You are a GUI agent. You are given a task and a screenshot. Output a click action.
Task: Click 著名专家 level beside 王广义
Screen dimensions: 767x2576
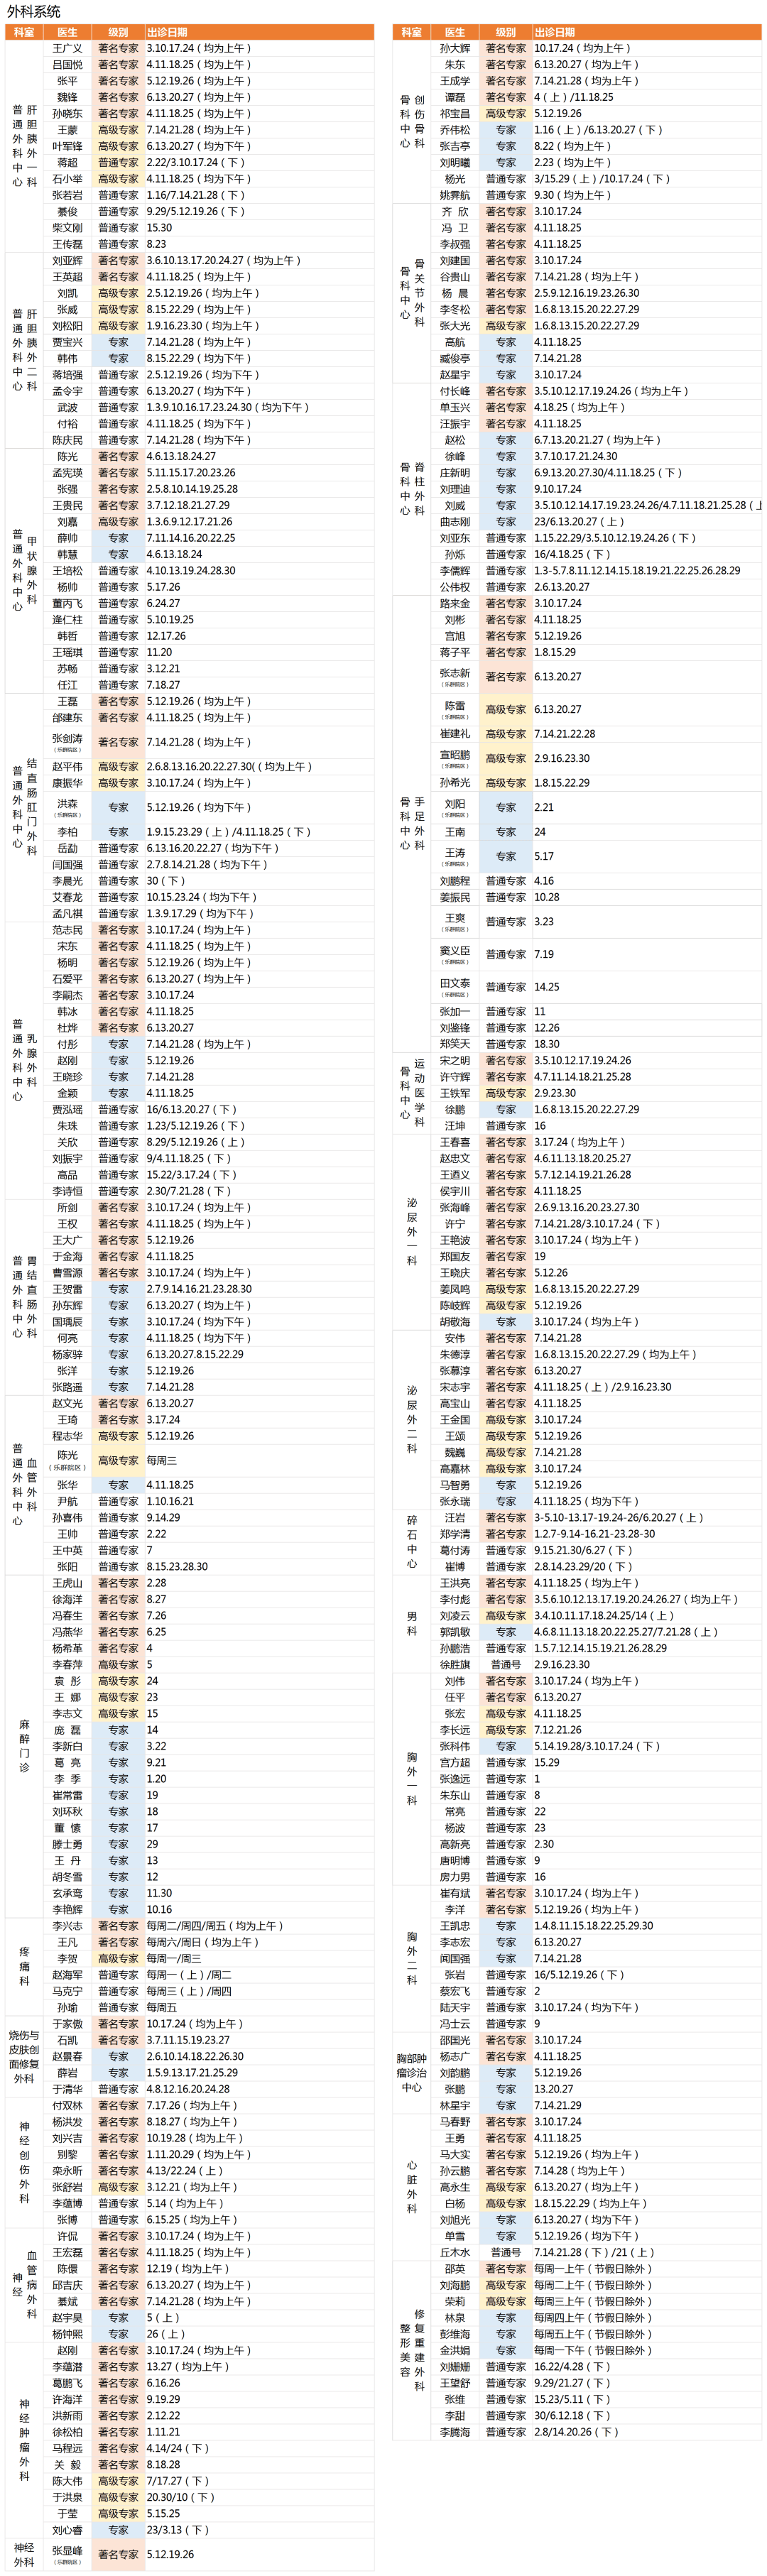click(118, 48)
